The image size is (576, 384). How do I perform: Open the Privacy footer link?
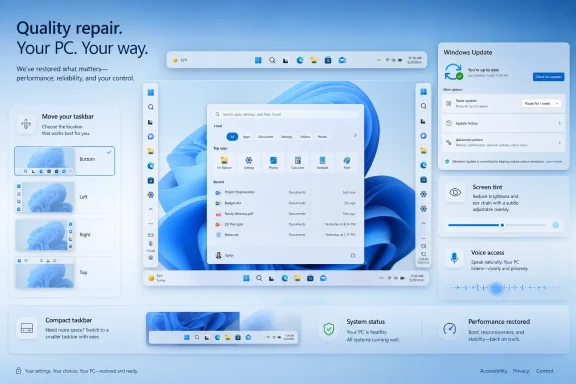tap(521, 371)
